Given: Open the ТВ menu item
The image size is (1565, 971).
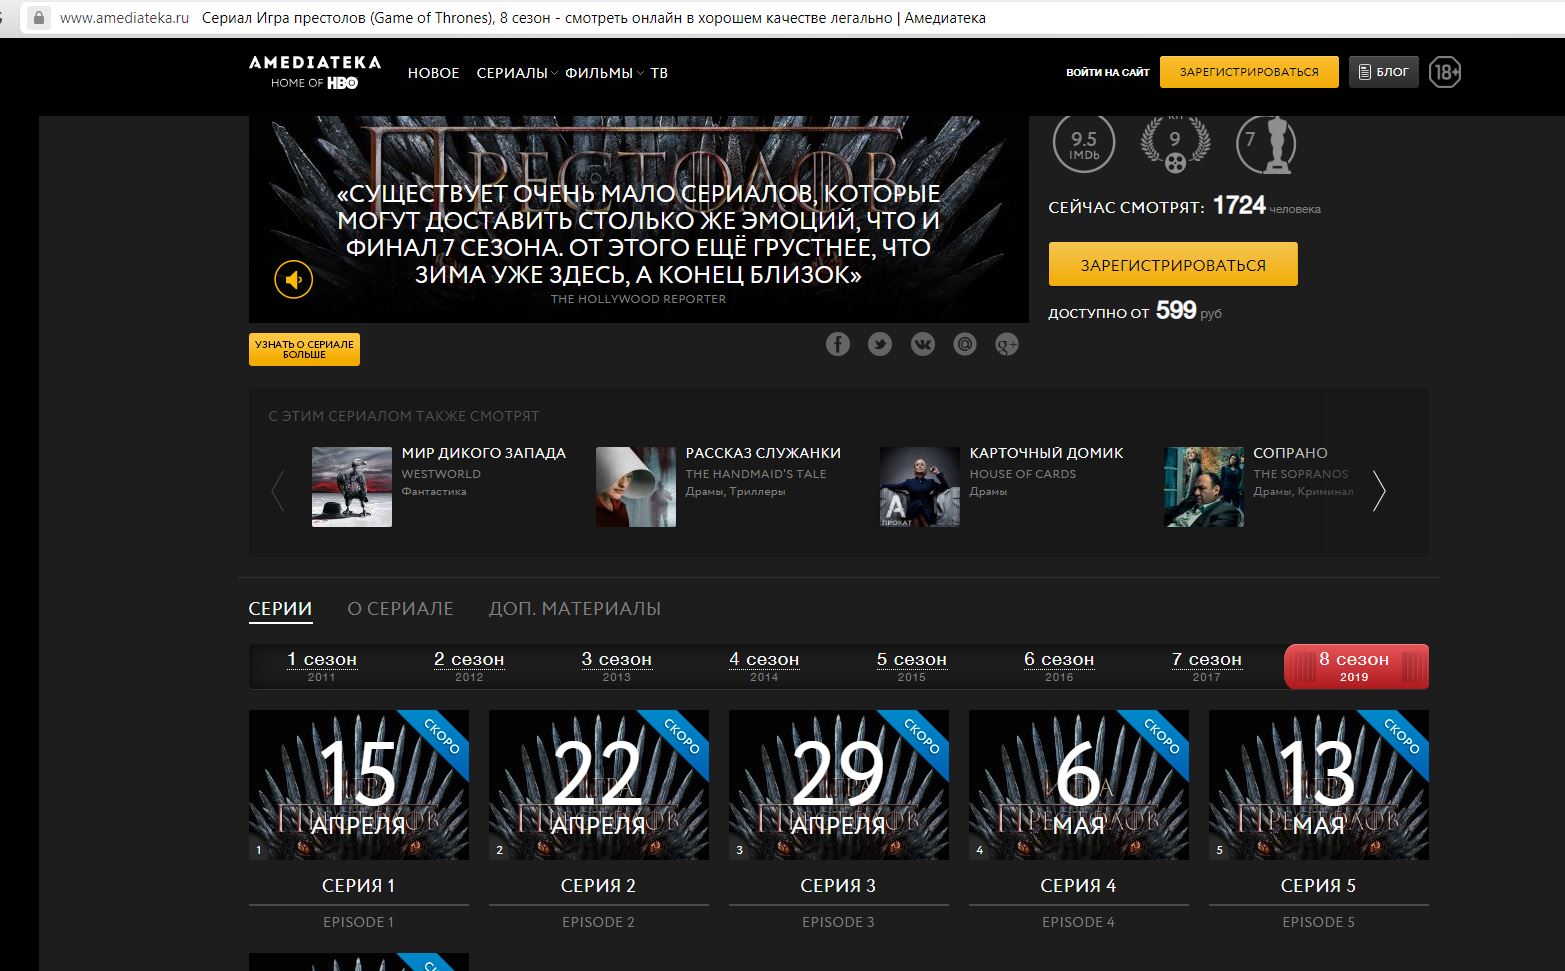Looking at the screenshot, I should 659,73.
